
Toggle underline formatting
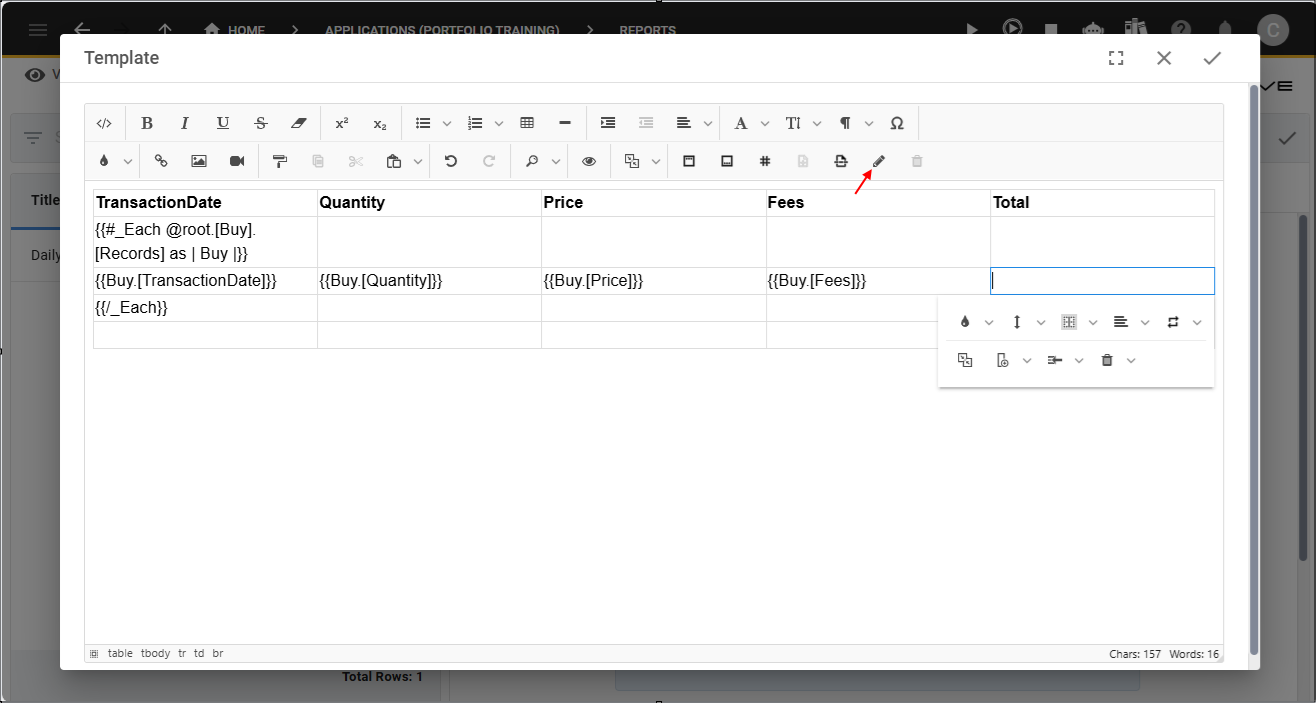(223, 123)
